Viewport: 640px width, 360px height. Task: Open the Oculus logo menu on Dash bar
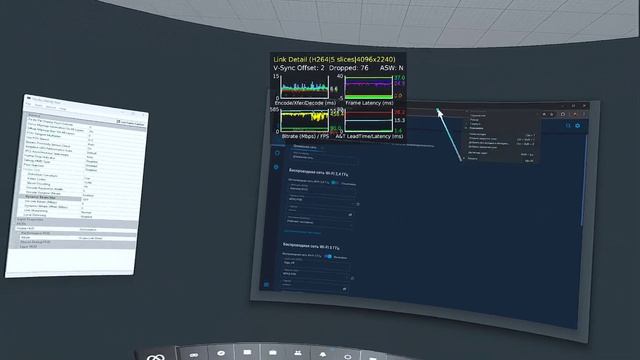pos(156,357)
